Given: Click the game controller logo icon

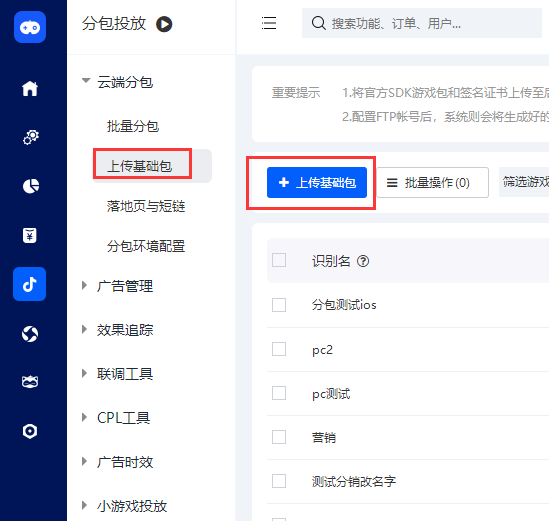Looking at the screenshot, I should tap(30, 27).
